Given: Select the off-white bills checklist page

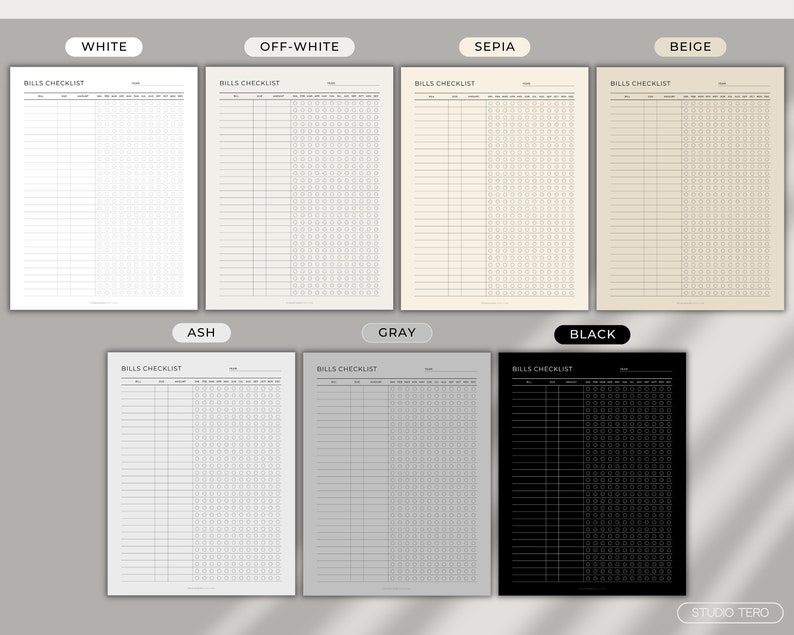Looking at the screenshot, I should [x=299, y=188].
